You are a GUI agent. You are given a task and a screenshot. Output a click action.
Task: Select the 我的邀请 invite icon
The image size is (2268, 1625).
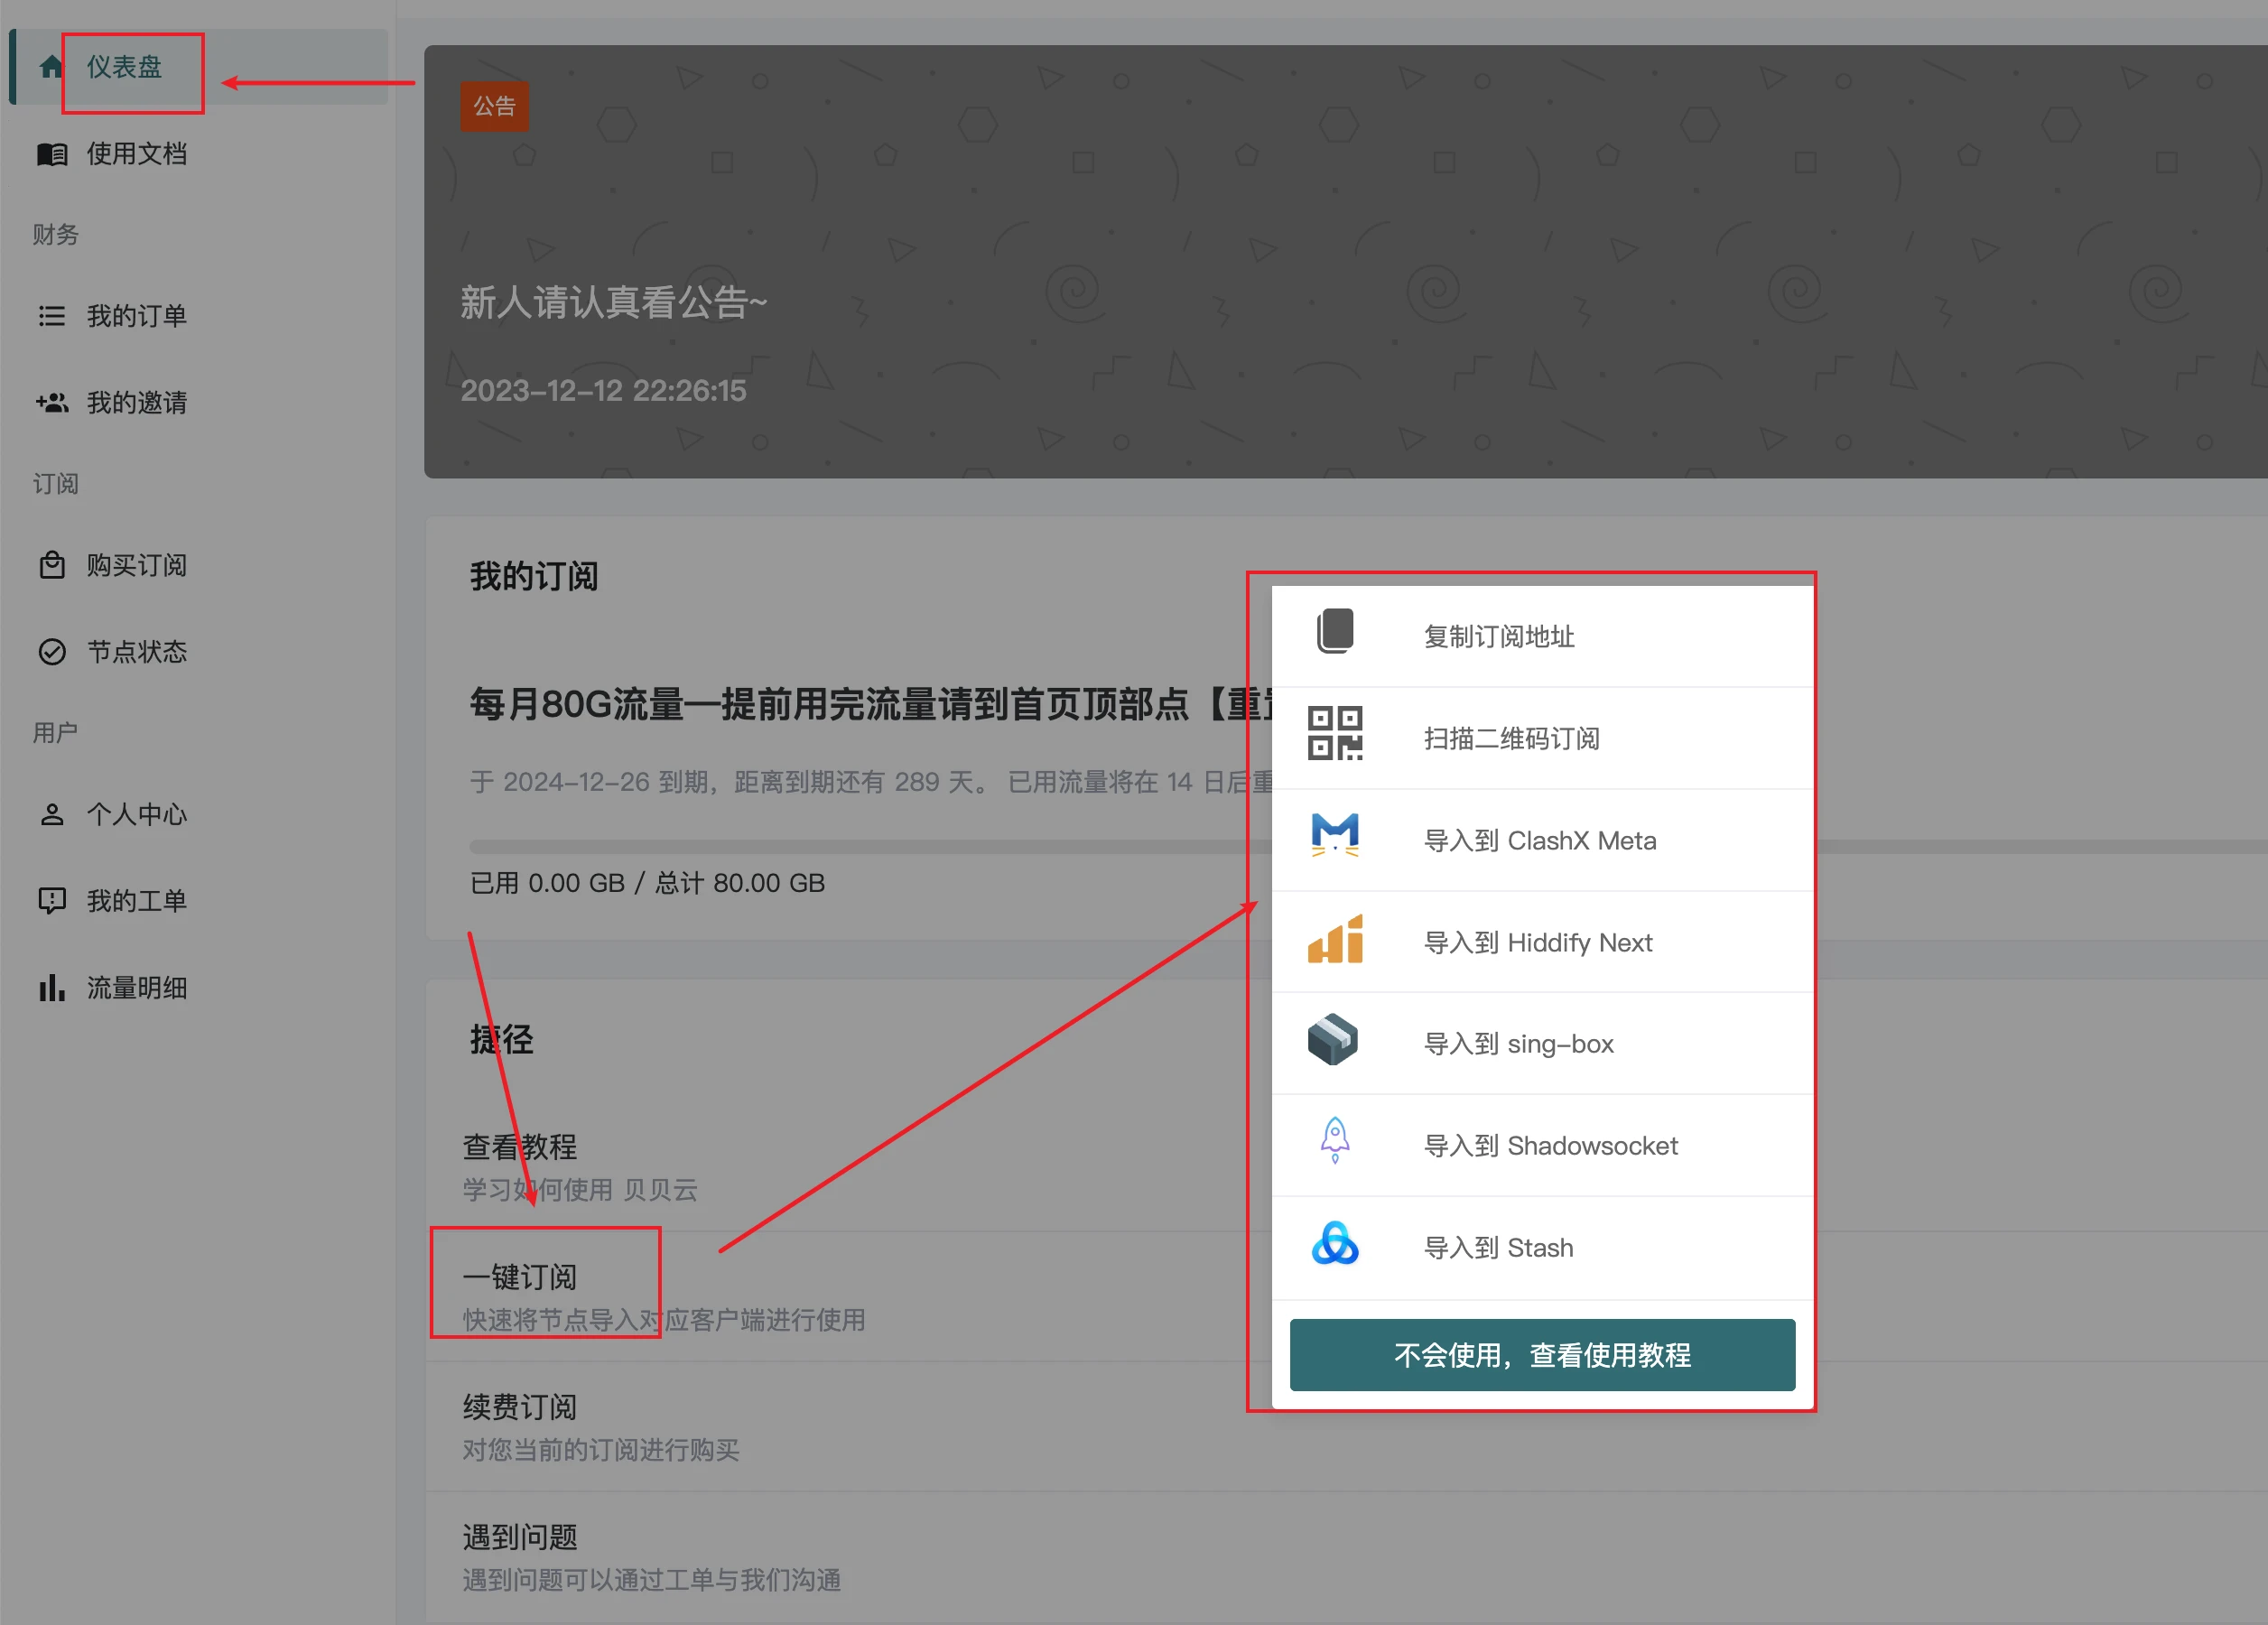click(52, 402)
